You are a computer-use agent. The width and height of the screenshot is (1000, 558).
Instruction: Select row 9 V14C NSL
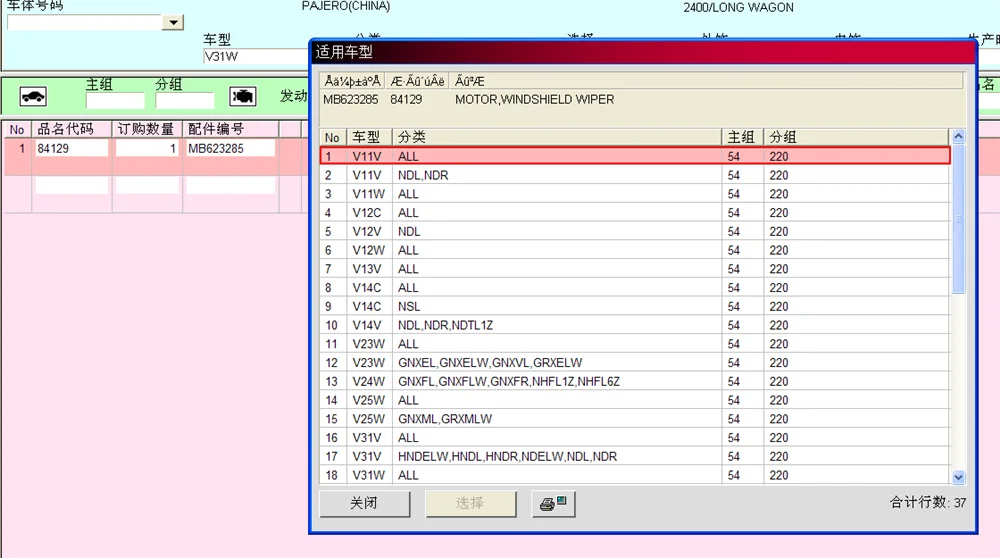point(635,306)
